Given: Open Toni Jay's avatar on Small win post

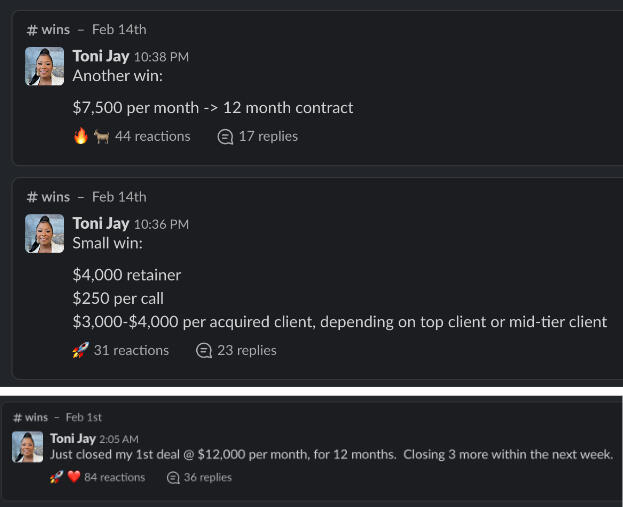Looking at the screenshot, I should tap(44, 233).
